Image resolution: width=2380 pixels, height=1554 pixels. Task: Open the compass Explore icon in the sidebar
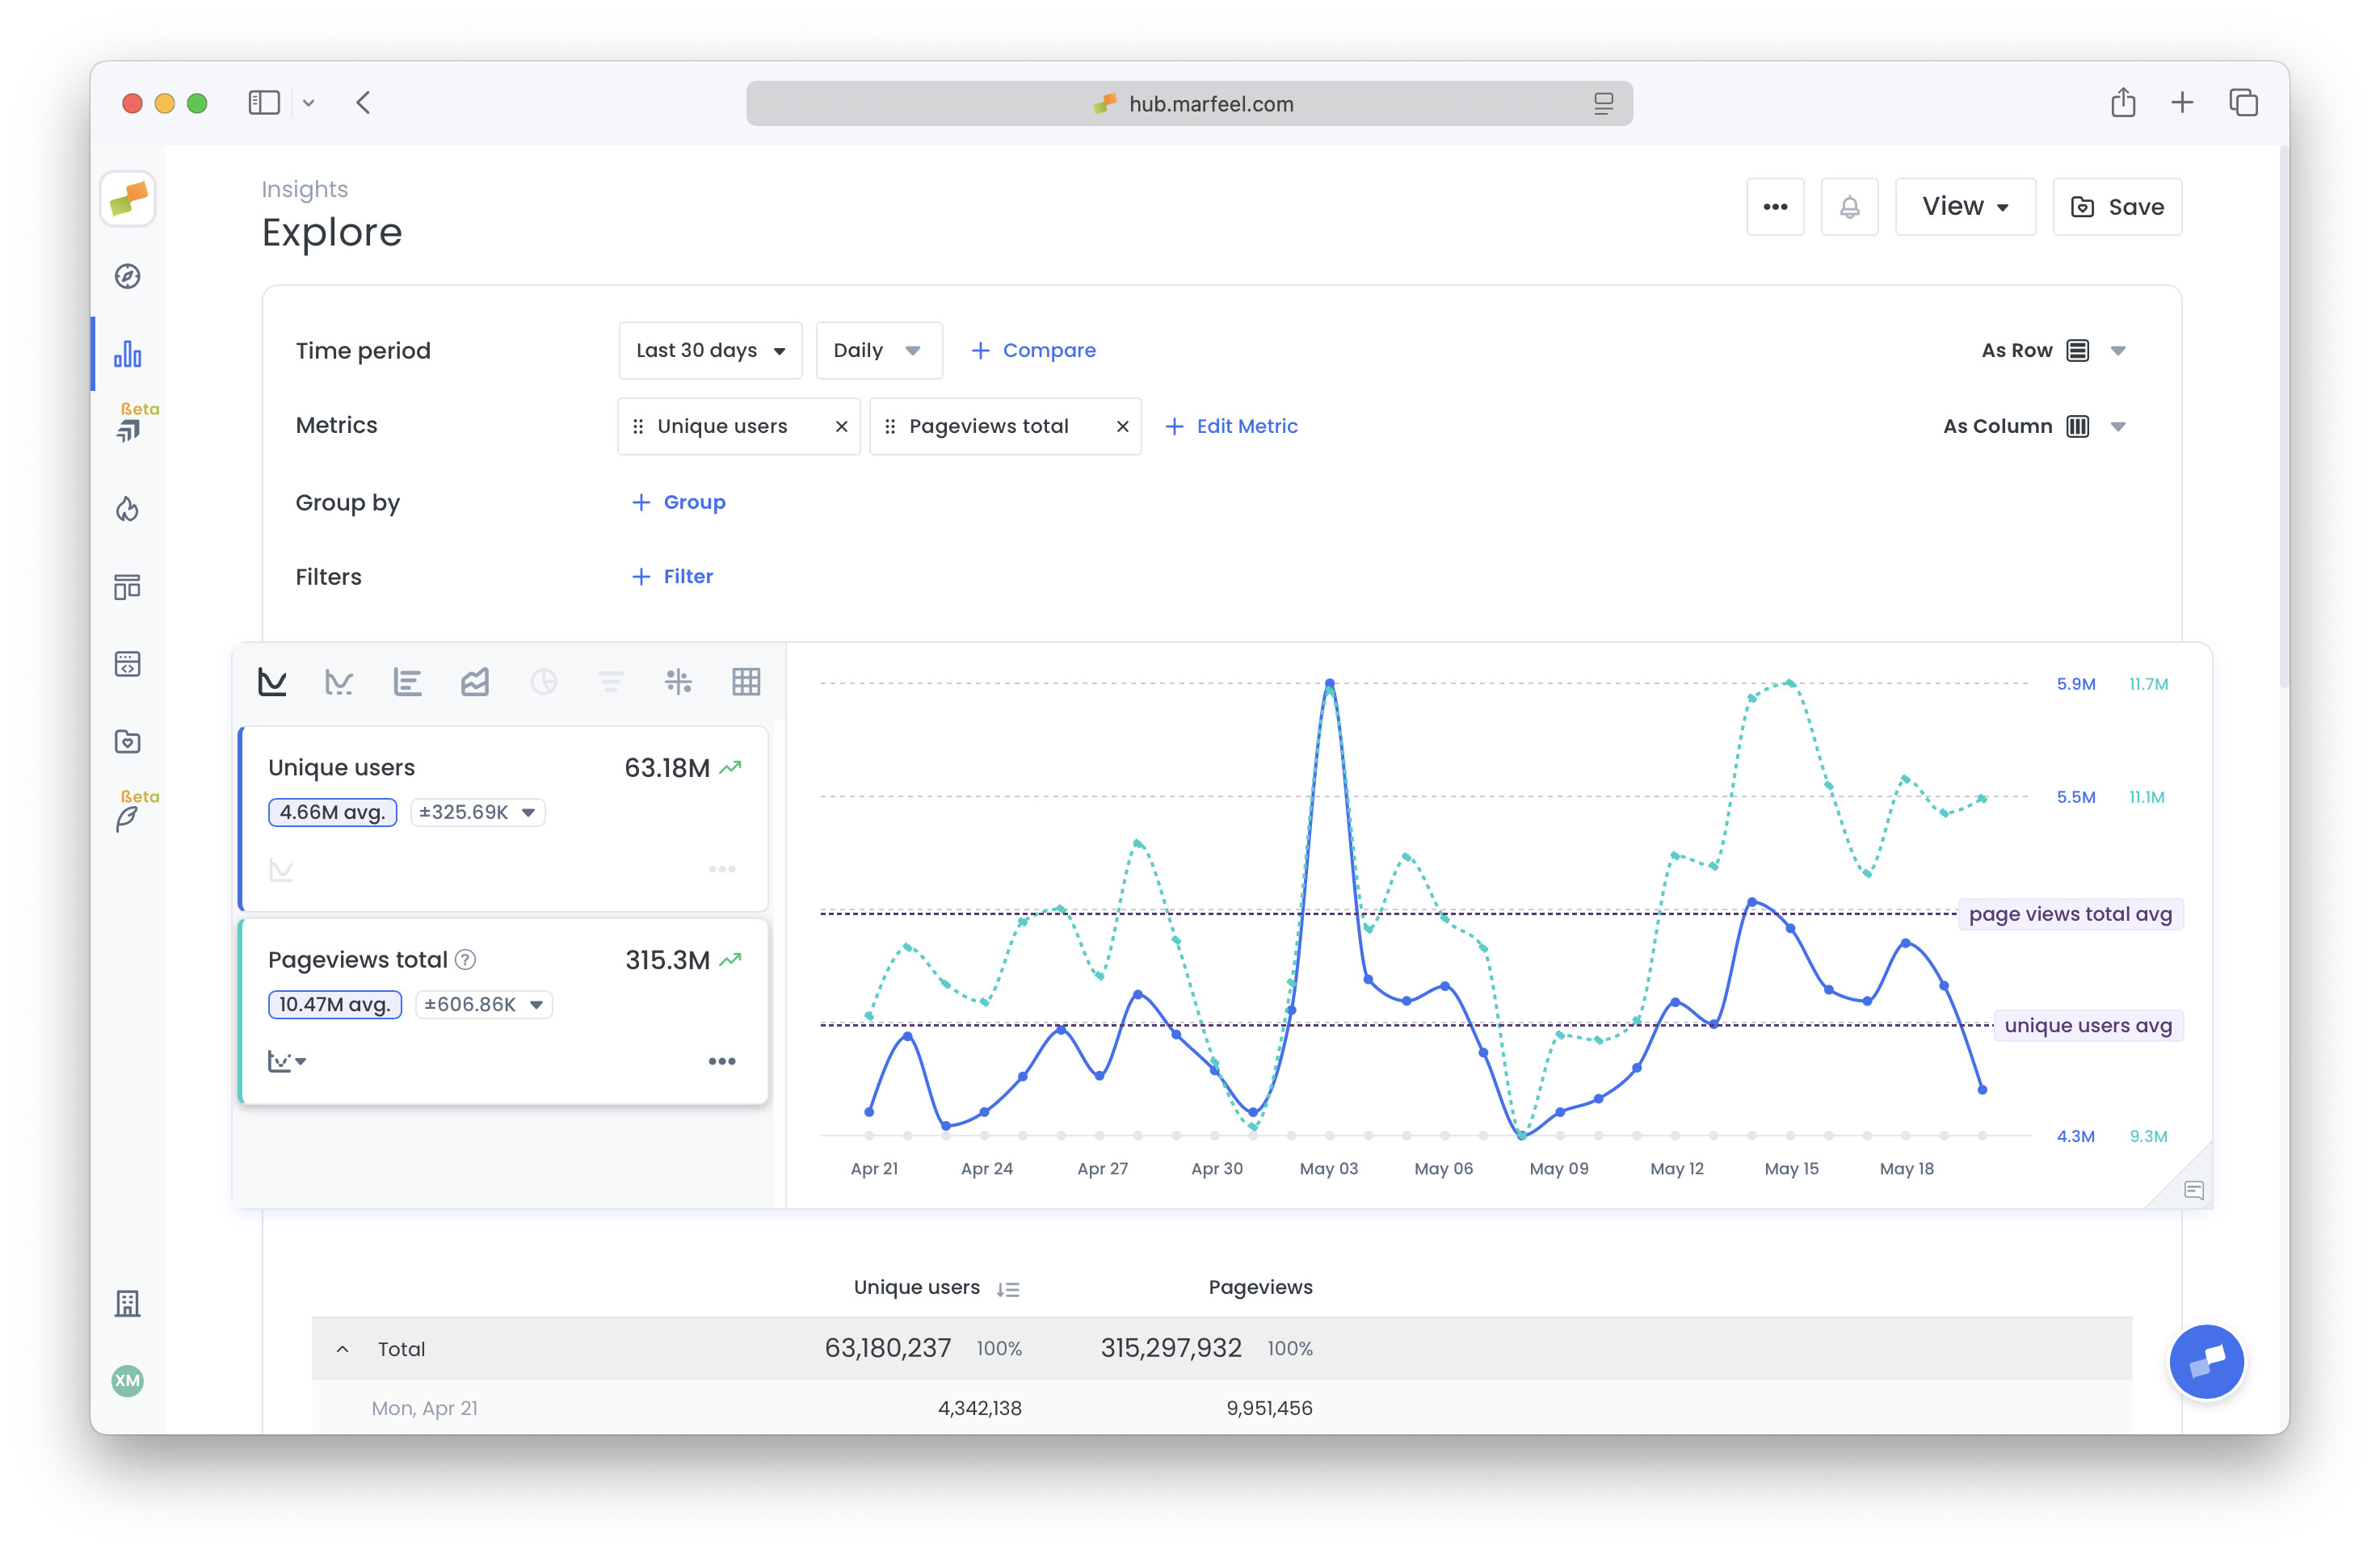click(x=127, y=277)
